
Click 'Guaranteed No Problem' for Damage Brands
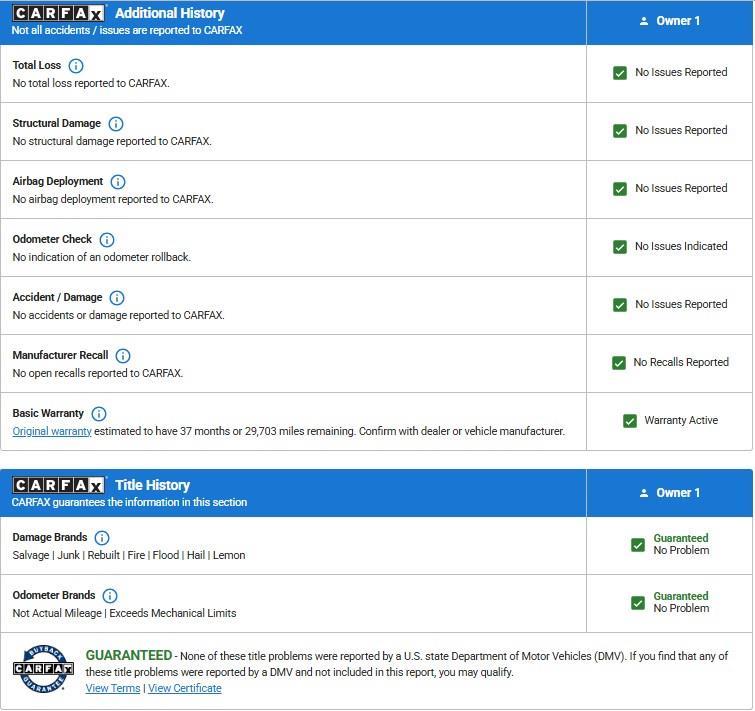(681, 544)
